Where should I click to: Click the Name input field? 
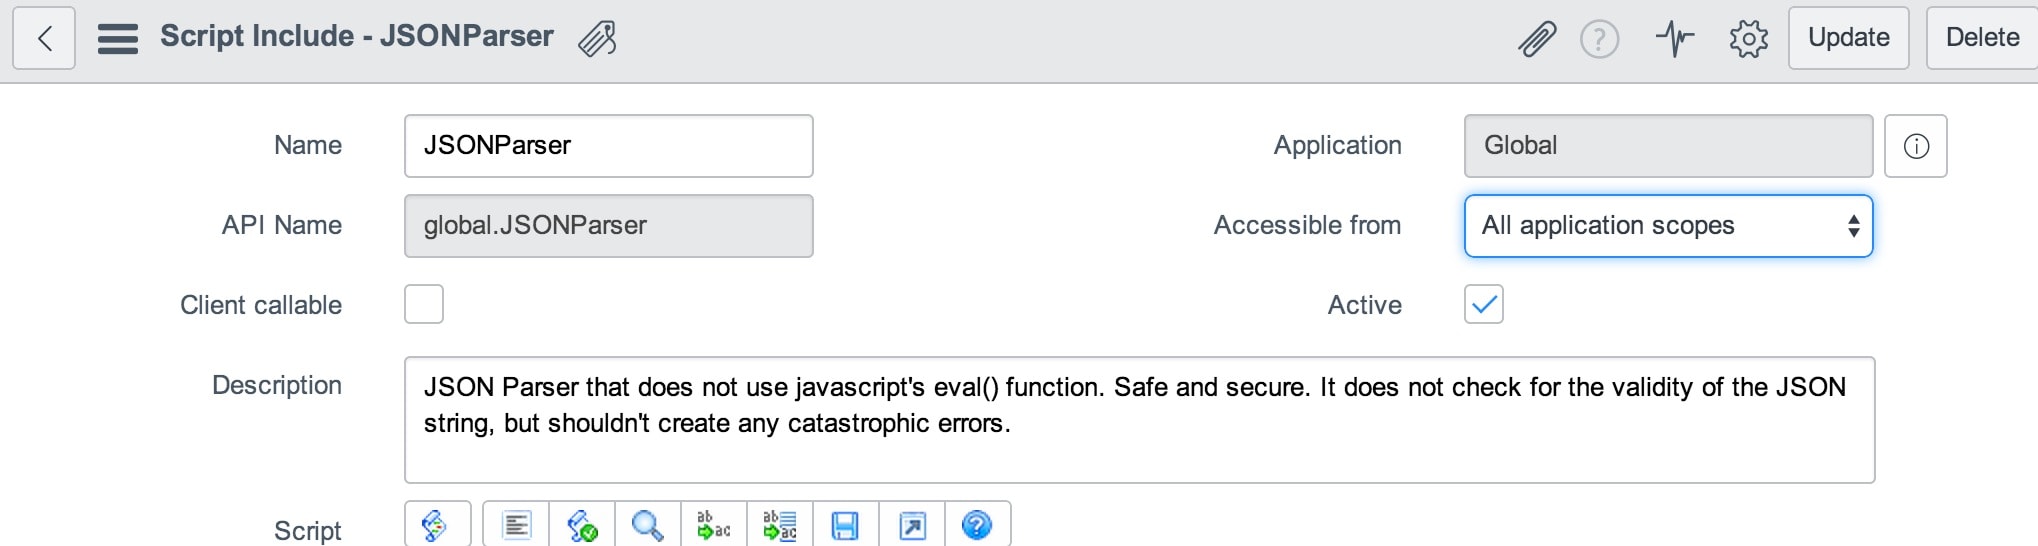point(609,146)
